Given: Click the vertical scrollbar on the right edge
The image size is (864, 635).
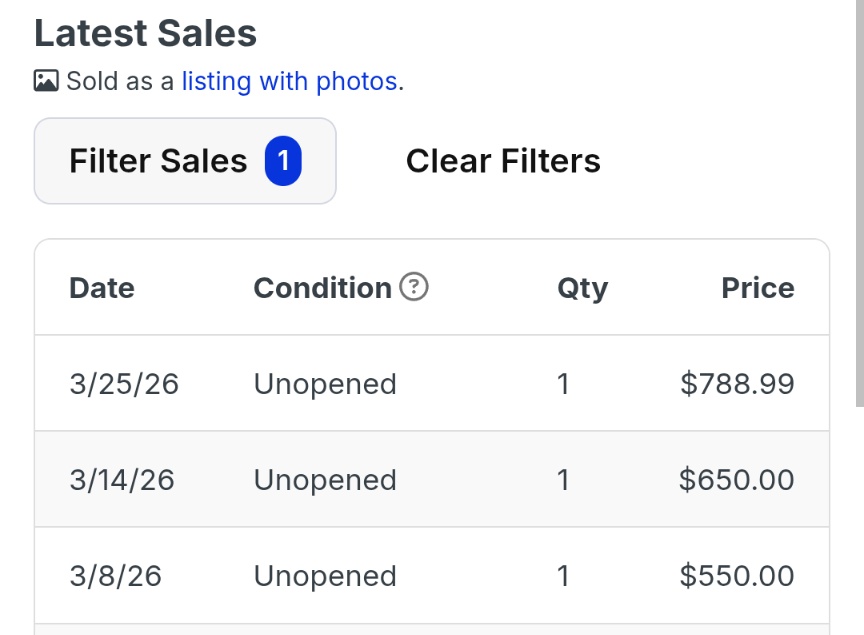Looking at the screenshot, I should (859, 200).
